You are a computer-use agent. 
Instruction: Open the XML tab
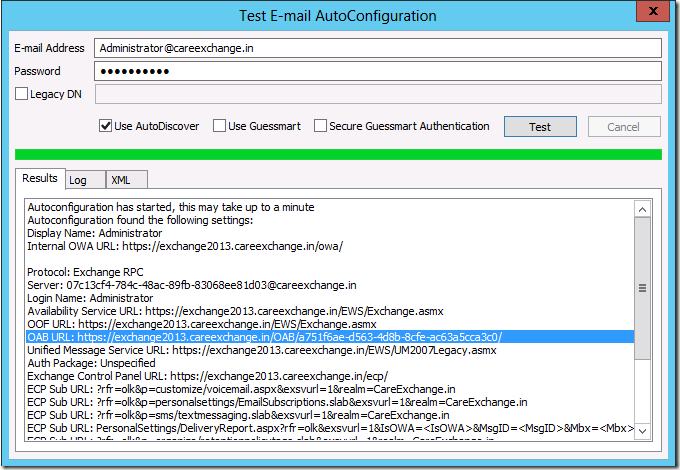pyautogui.click(x=126, y=180)
